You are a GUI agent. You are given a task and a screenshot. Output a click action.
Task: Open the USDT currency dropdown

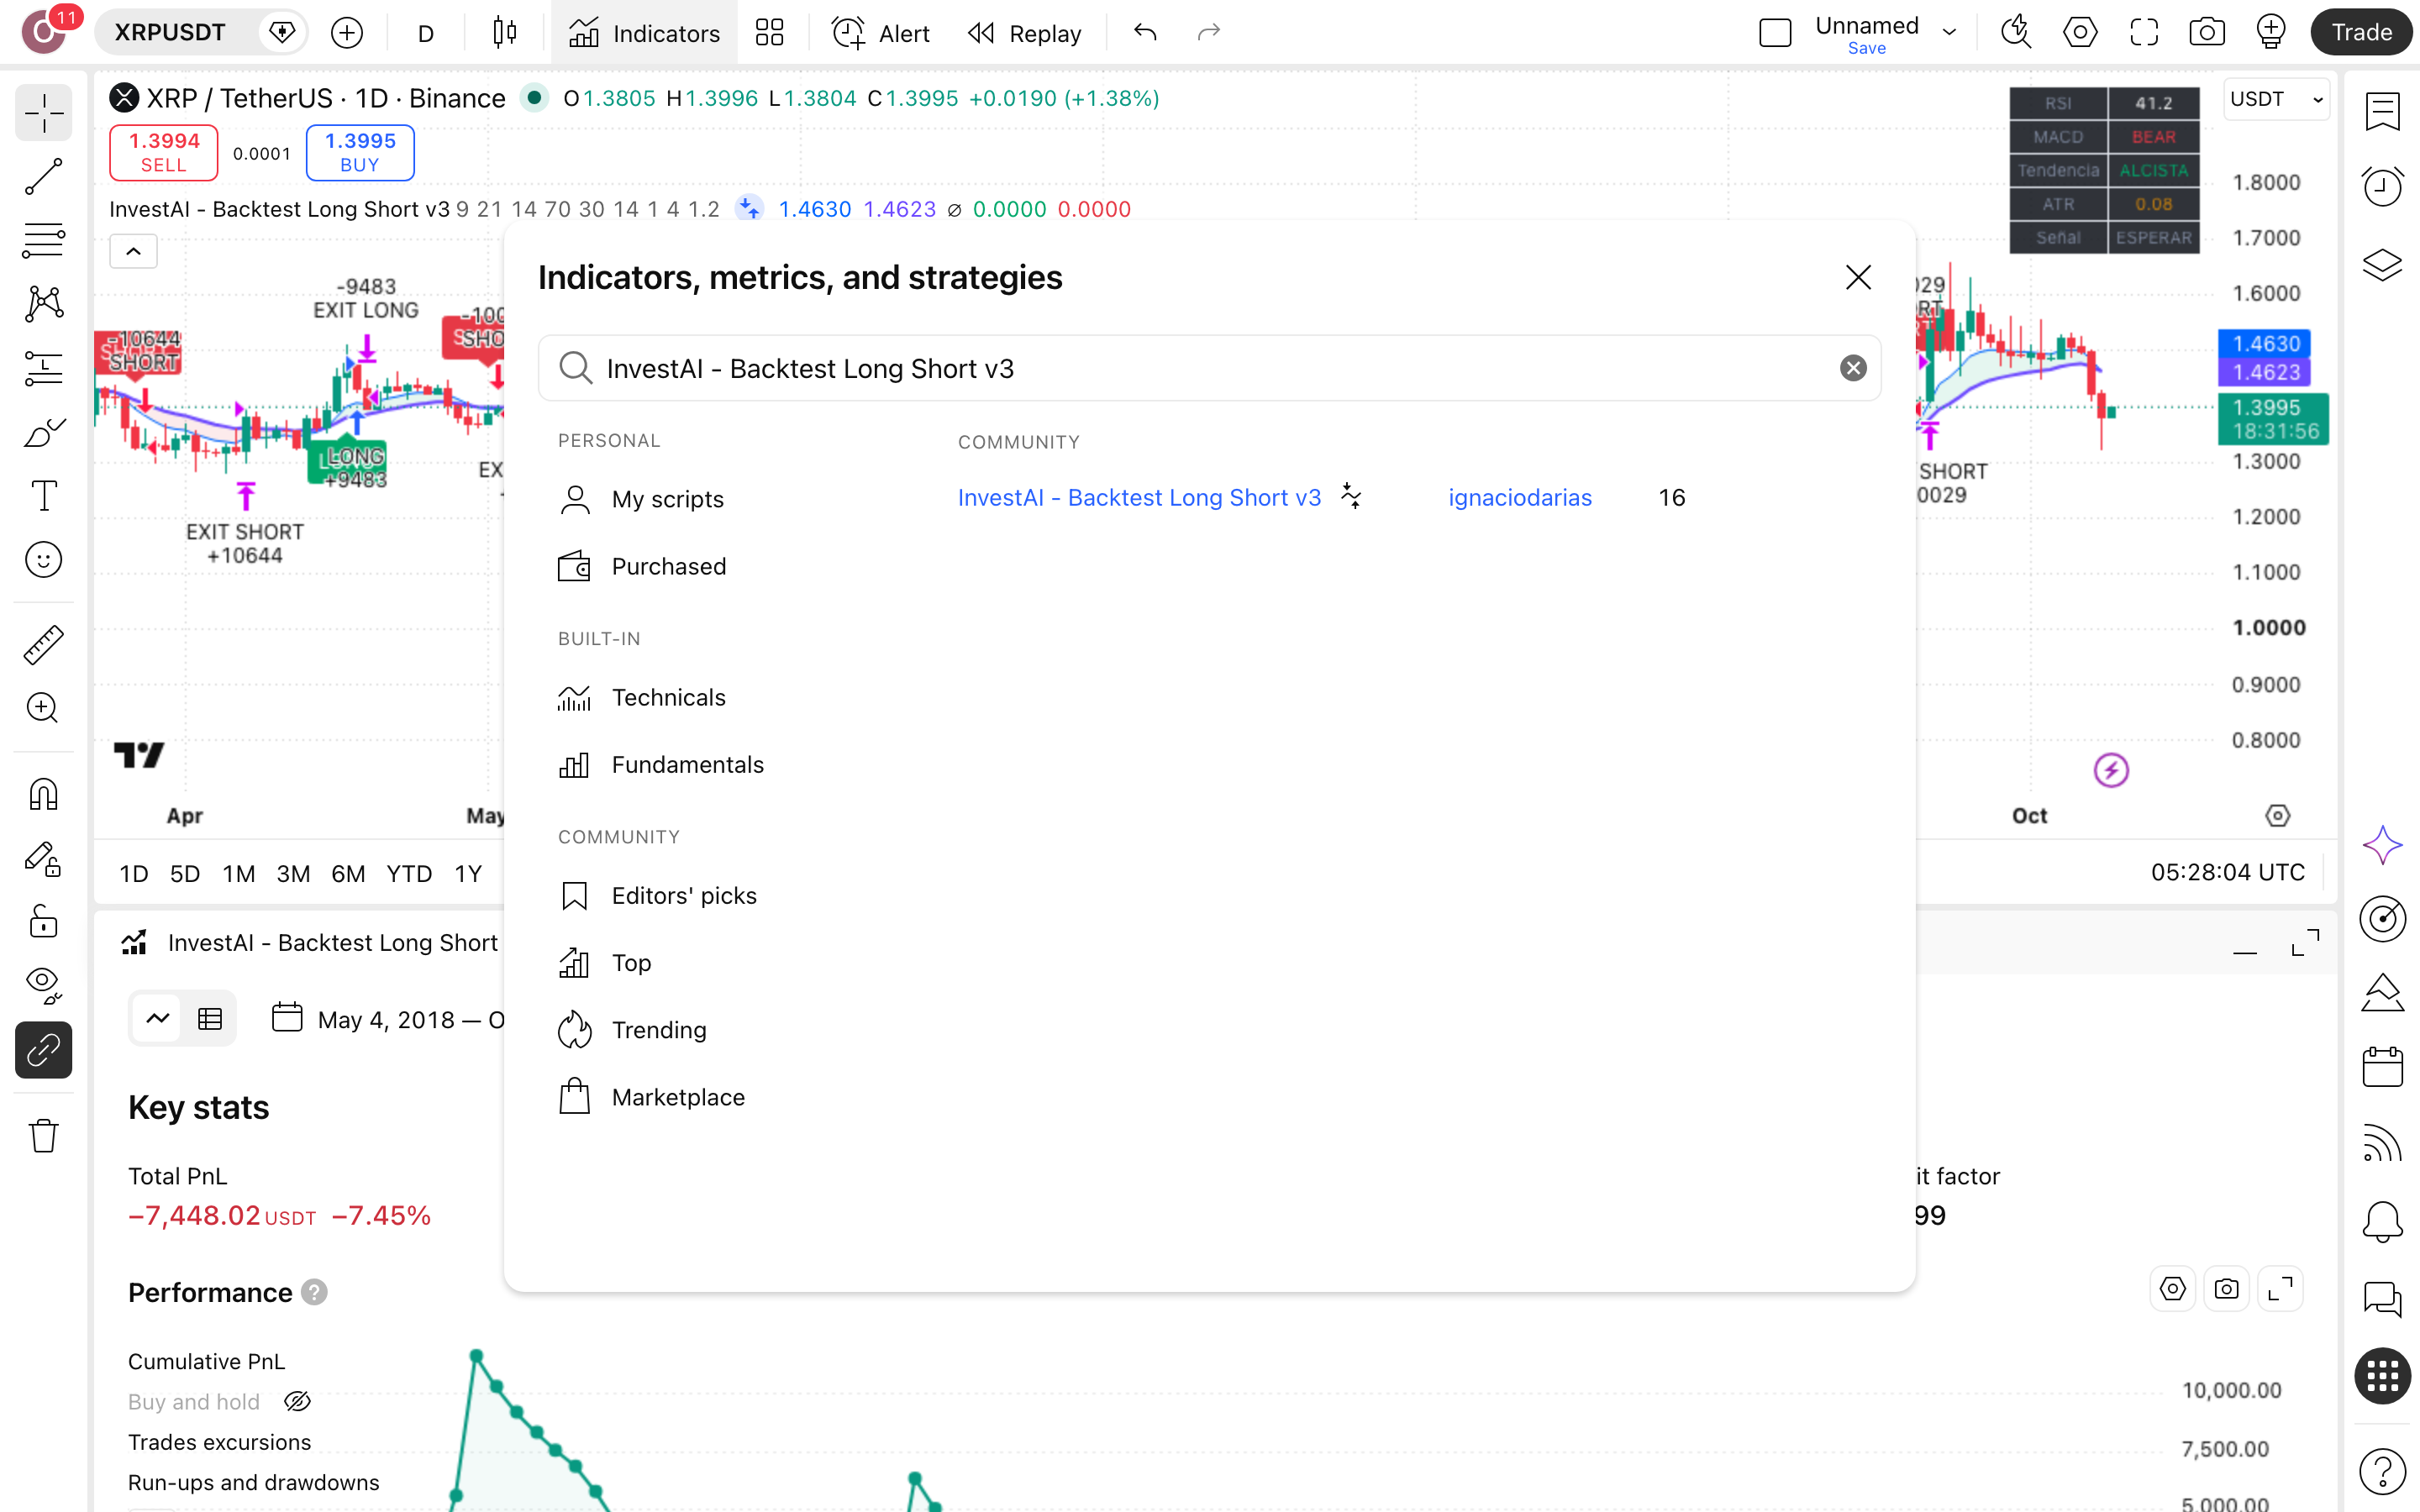coord(2276,99)
